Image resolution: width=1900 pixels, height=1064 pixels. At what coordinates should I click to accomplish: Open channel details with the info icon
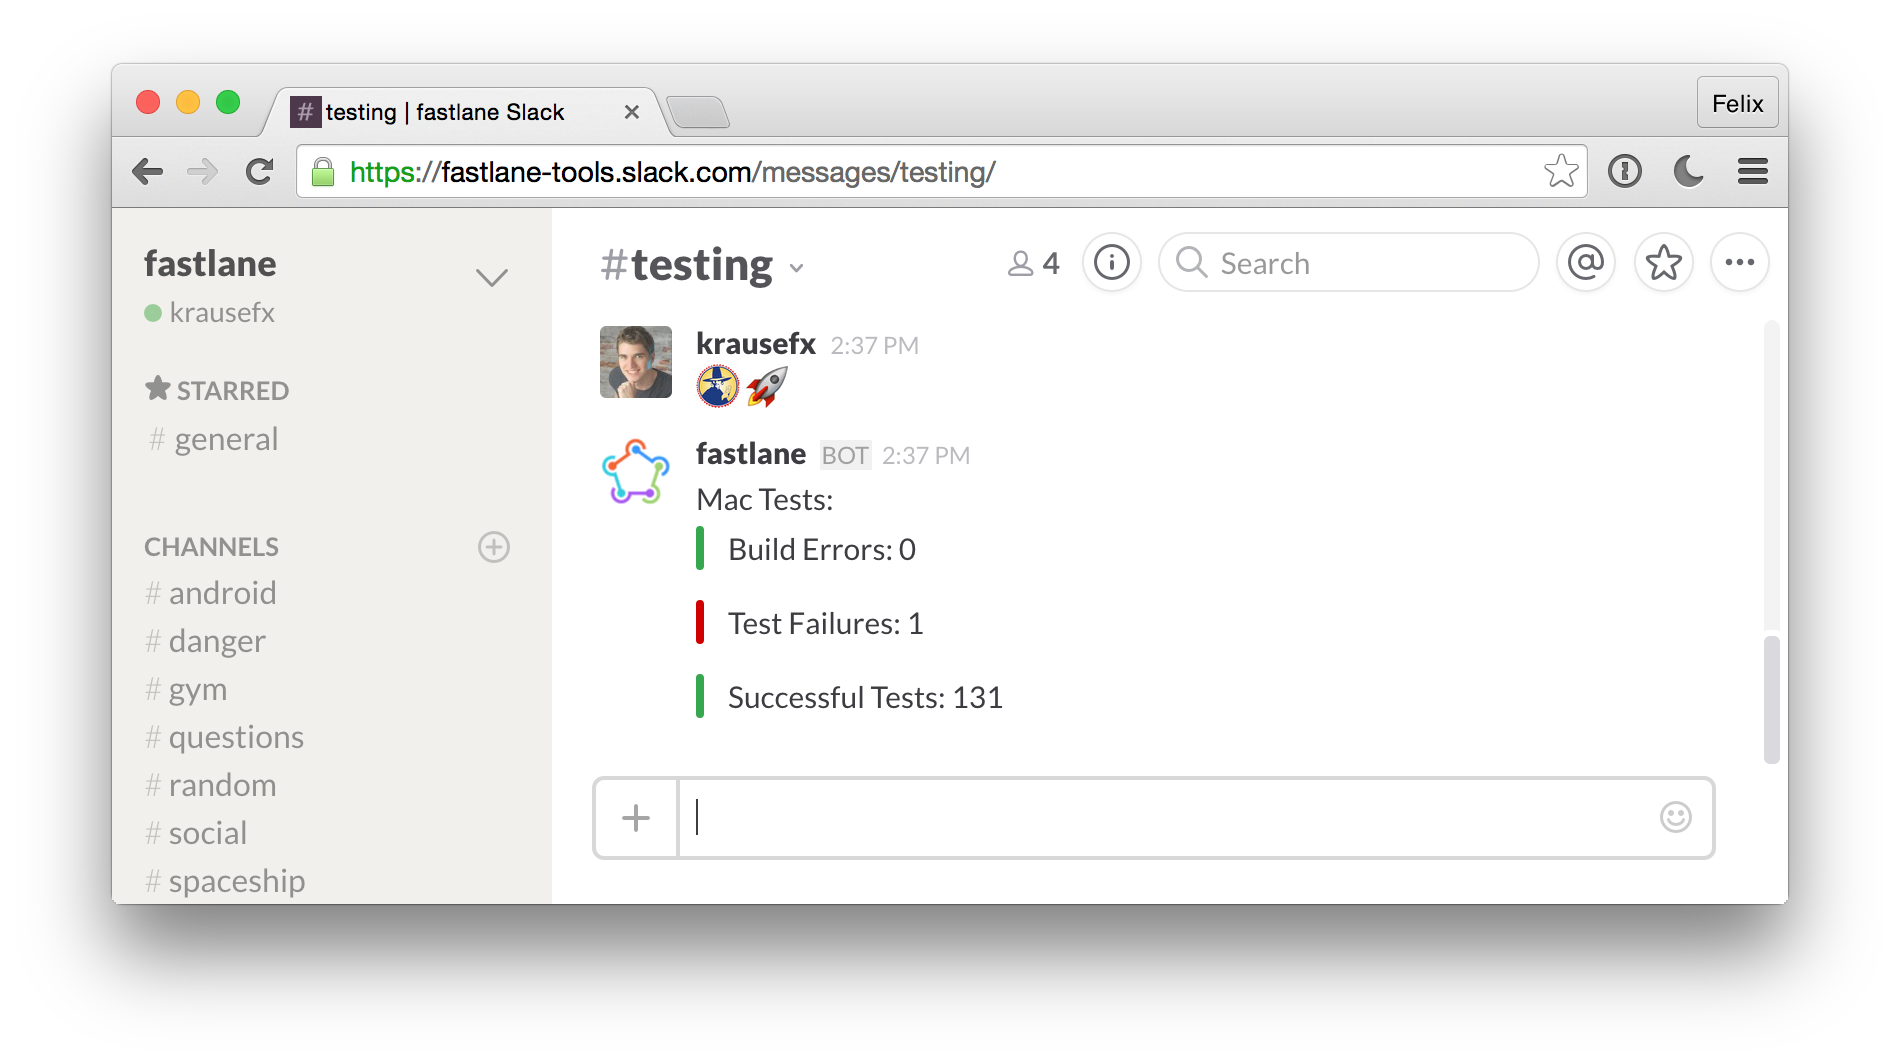pyautogui.click(x=1111, y=262)
